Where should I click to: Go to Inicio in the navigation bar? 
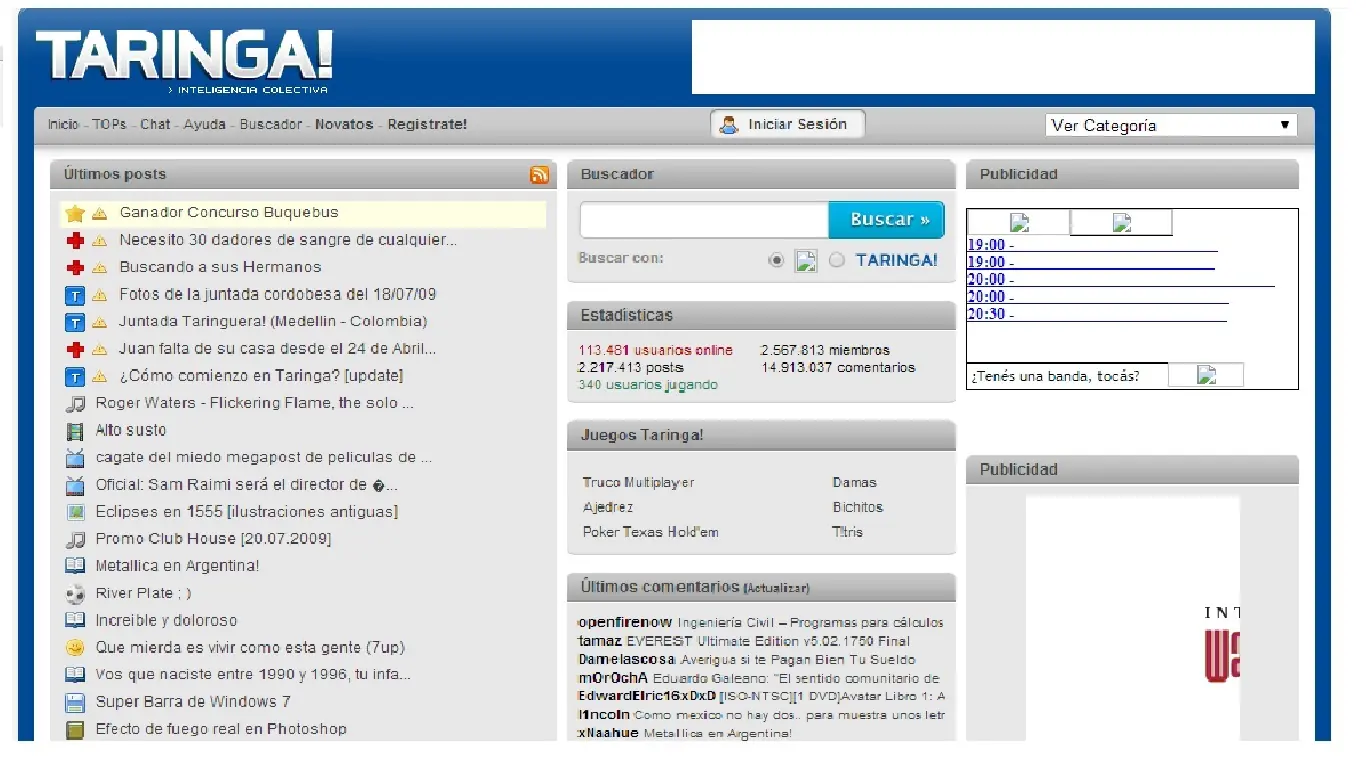(x=63, y=125)
